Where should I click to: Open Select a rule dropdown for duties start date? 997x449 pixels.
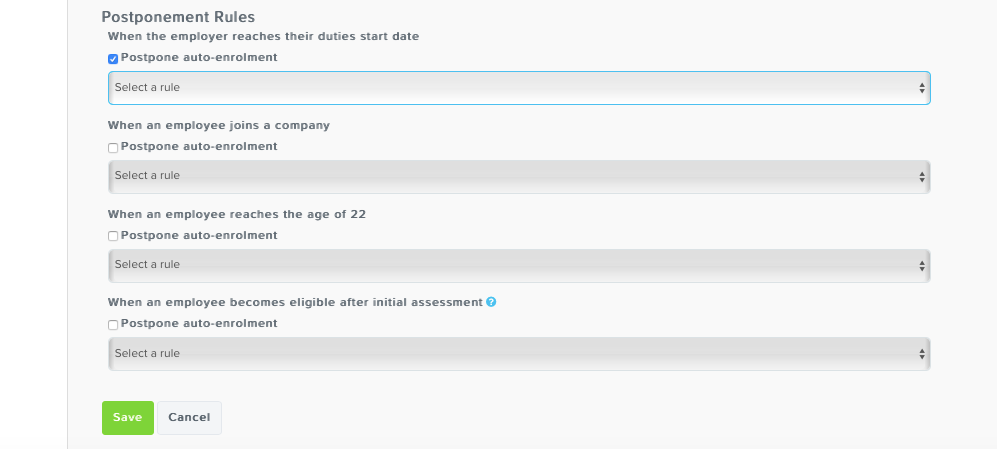tap(519, 88)
